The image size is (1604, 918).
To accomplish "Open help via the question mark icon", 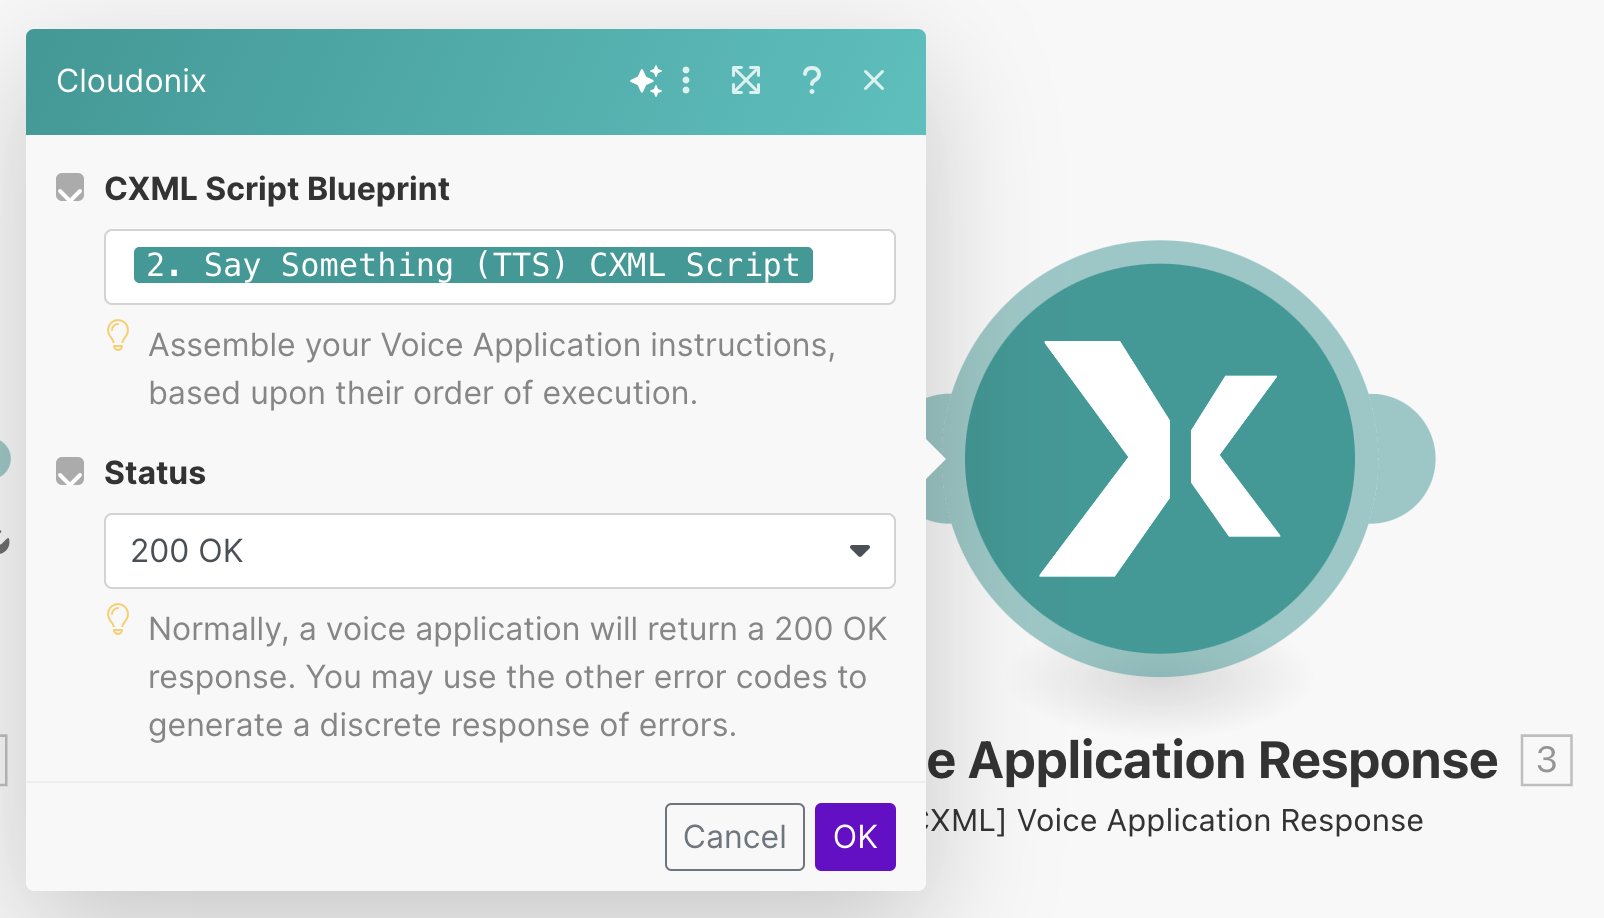I will [x=811, y=80].
